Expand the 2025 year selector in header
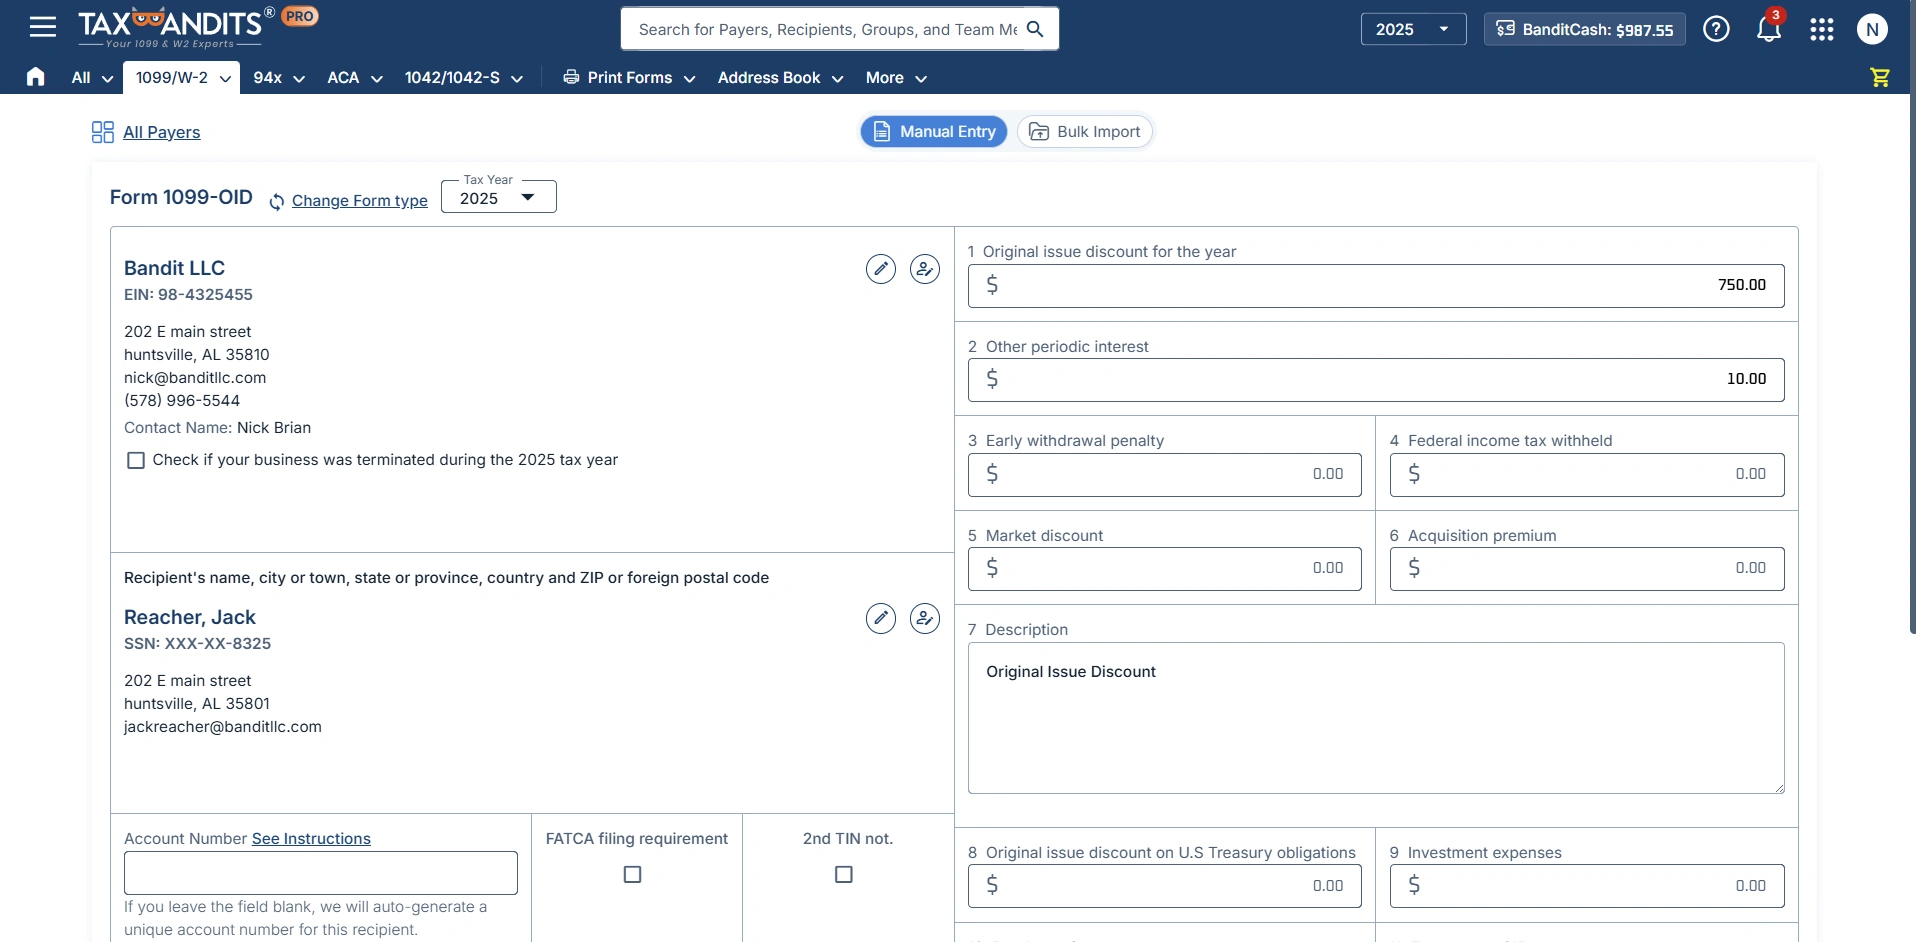 tap(1412, 29)
